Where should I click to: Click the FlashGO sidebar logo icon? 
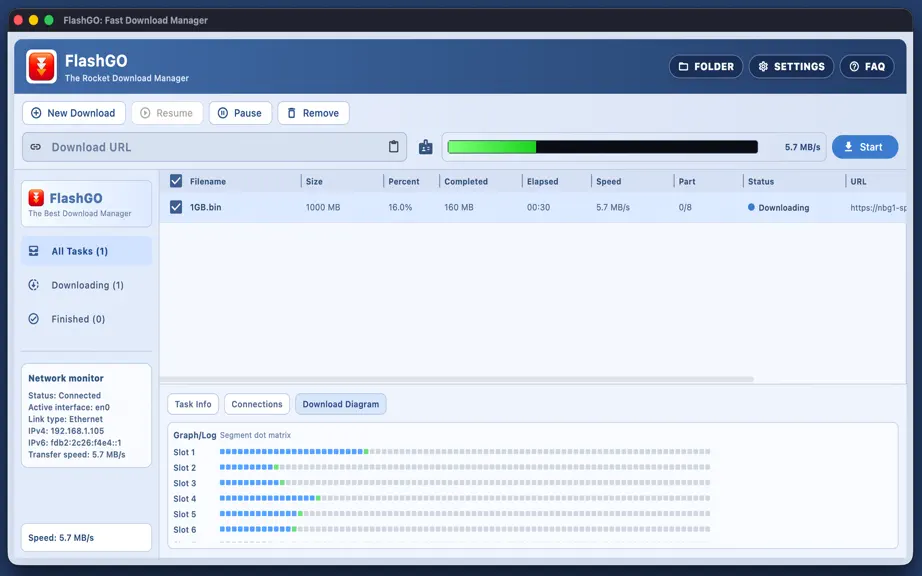click(x=36, y=197)
